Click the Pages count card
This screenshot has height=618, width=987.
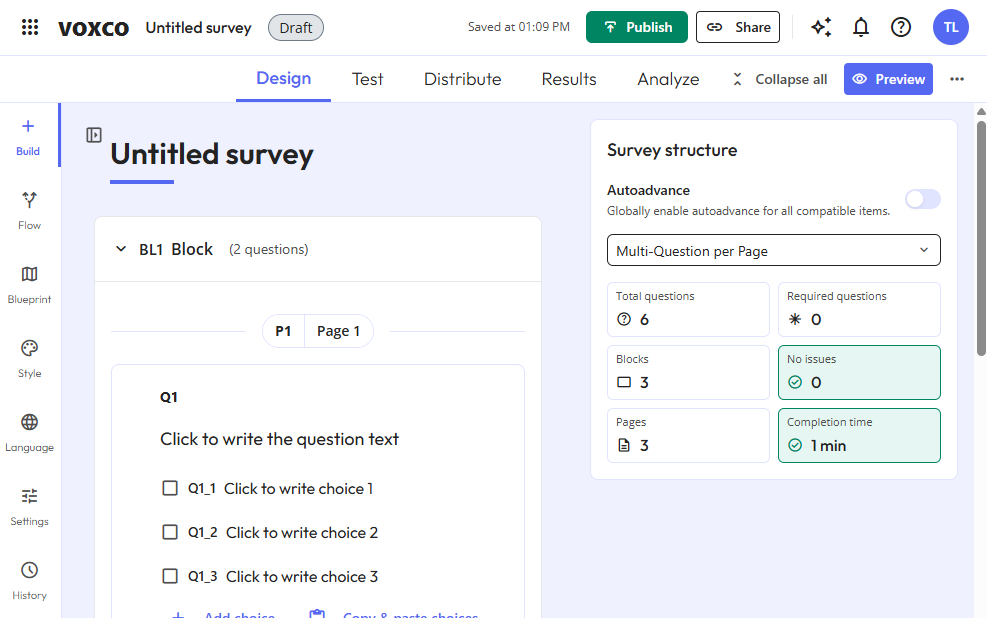coord(688,435)
